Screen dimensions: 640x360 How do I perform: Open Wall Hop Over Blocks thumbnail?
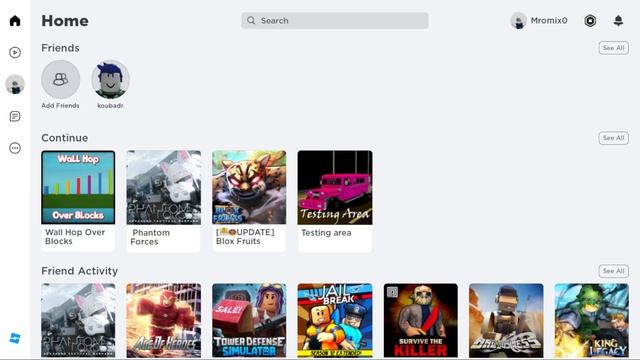tap(78, 187)
